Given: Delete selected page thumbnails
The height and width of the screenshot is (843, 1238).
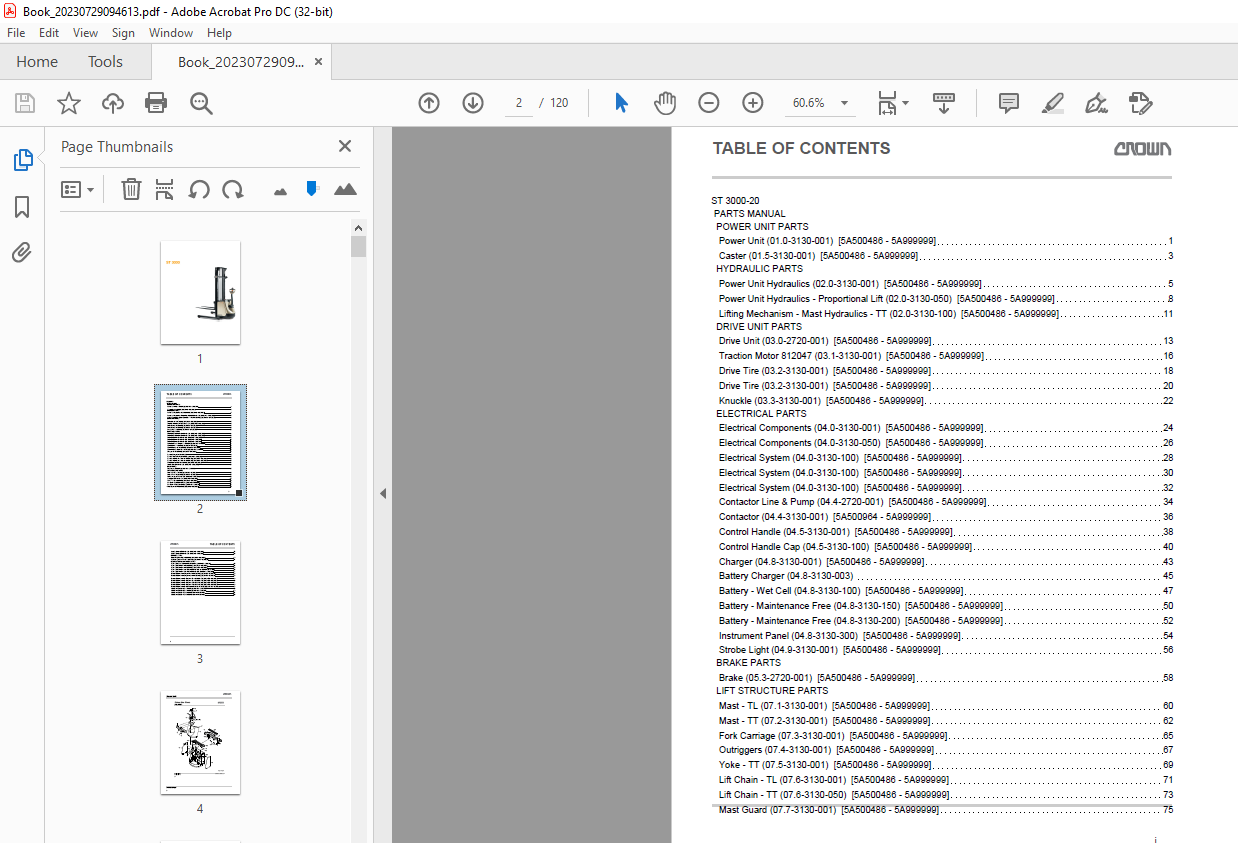Looking at the screenshot, I should click(x=131, y=189).
